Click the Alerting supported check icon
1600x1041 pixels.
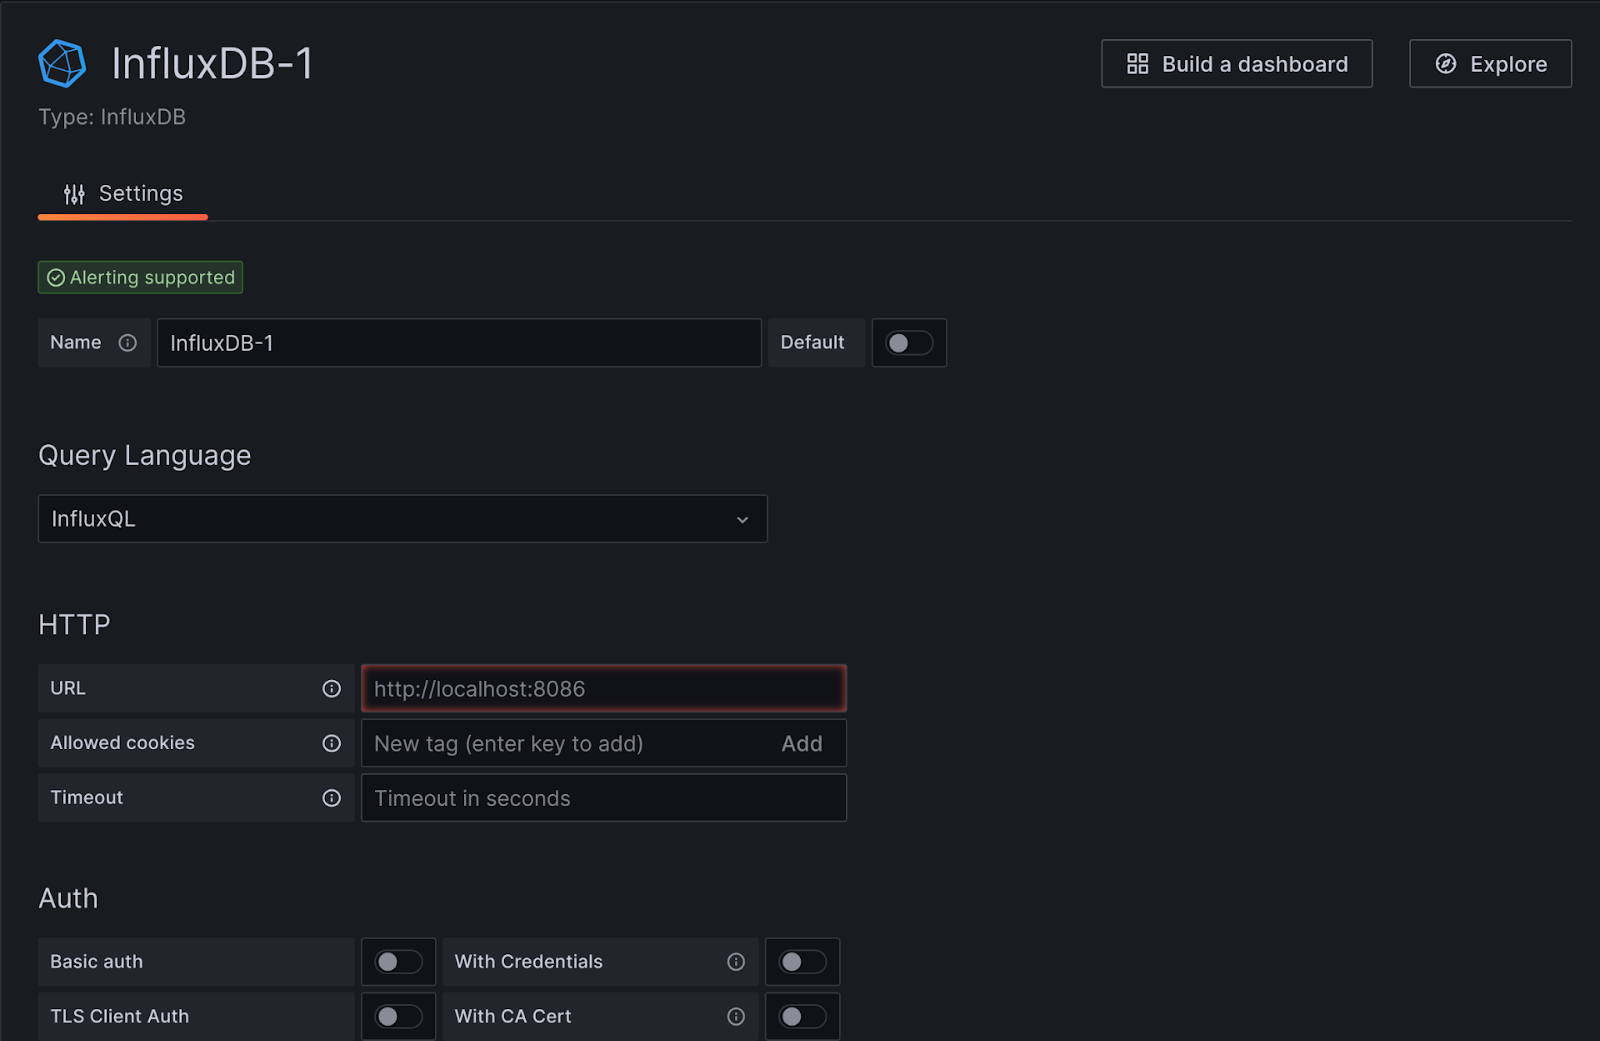click(x=56, y=278)
